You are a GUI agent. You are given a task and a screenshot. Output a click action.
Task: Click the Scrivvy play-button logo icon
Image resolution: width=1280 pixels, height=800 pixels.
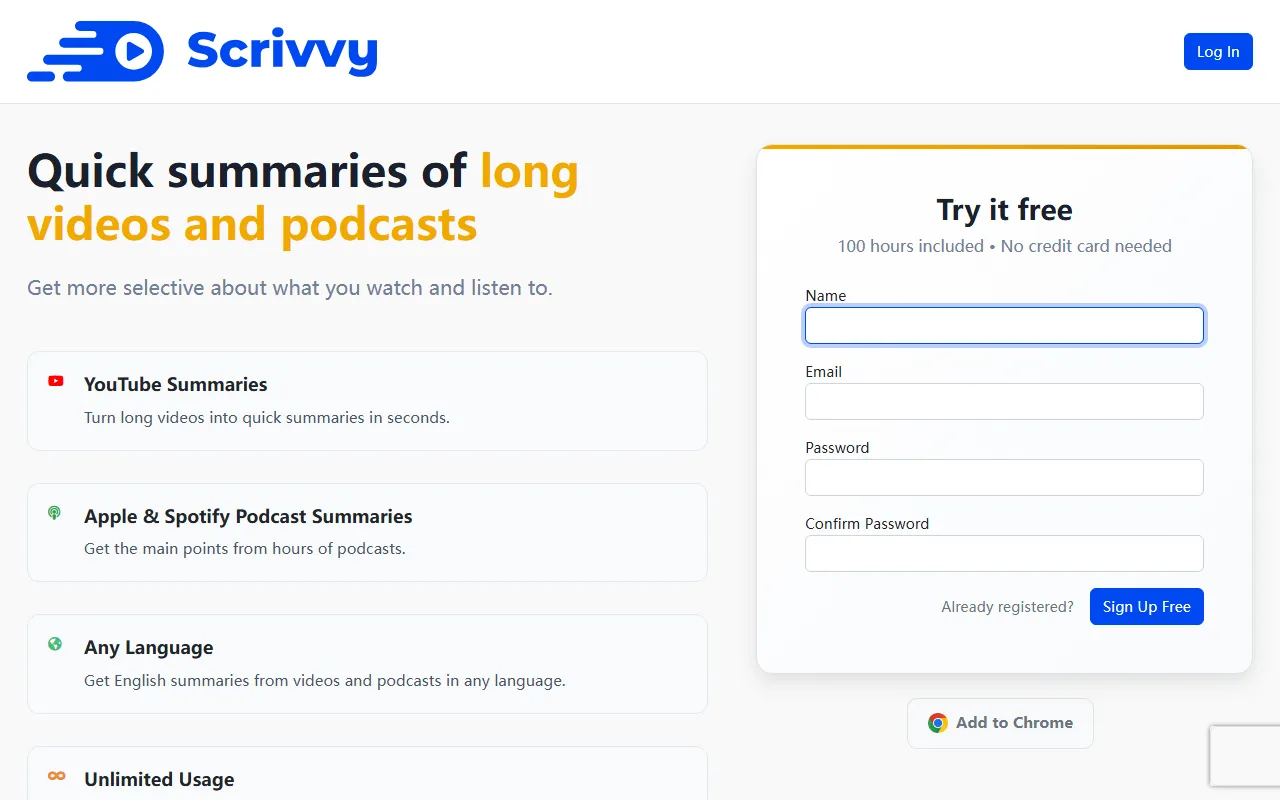132,50
